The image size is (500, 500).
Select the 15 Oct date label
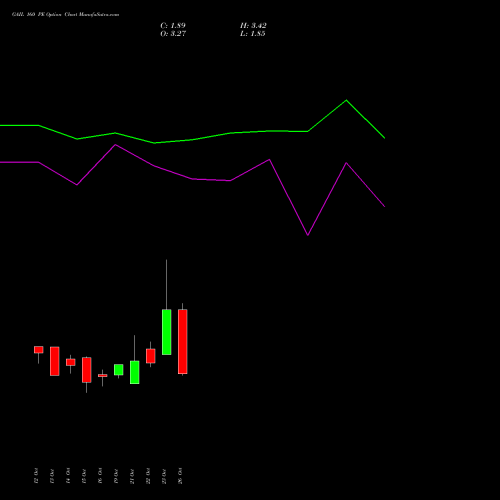(x=84, y=476)
